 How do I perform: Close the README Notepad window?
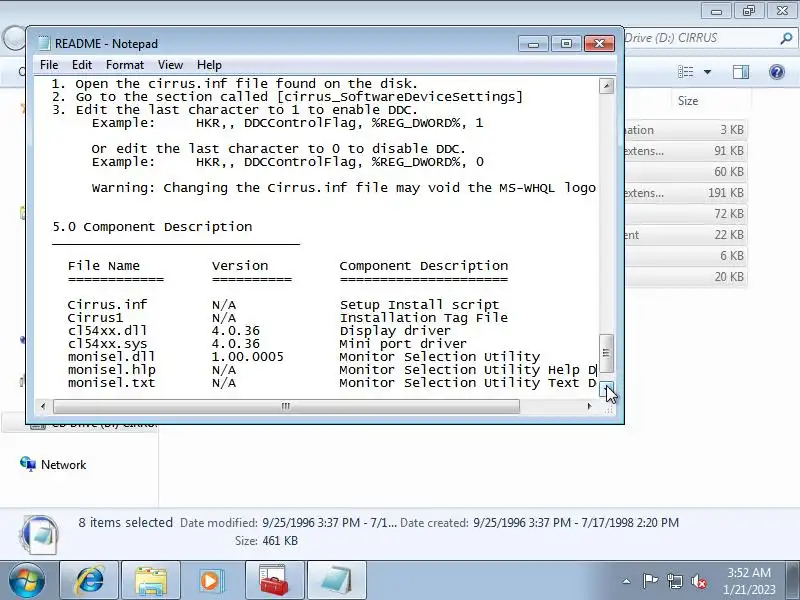tap(599, 44)
